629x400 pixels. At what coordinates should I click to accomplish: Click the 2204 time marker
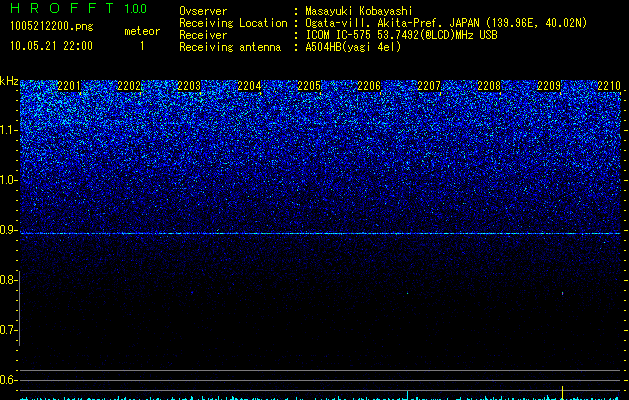click(x=249, y=86)
